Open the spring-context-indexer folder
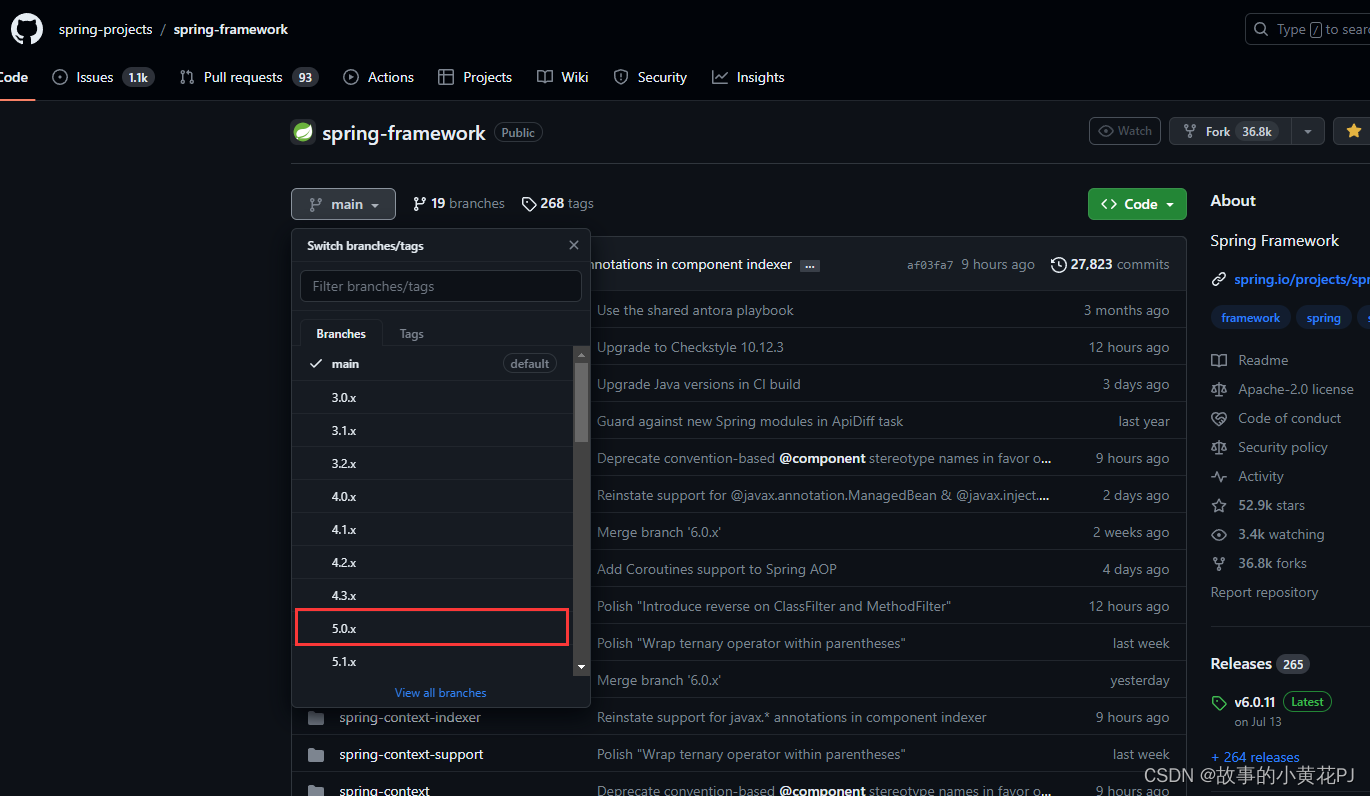Screen dimensions: 1370x796 410,717
